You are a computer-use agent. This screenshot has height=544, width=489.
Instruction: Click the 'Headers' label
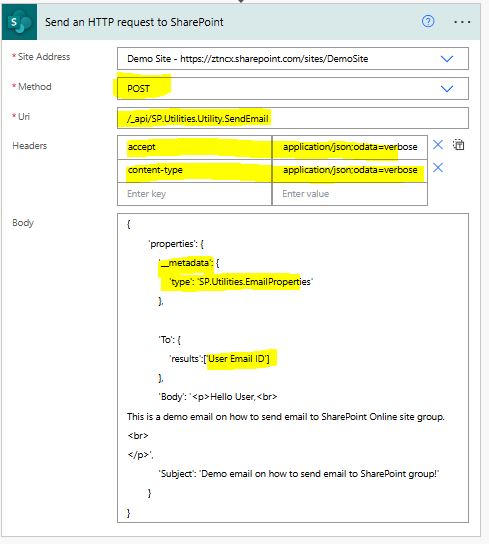coord(29,146)
